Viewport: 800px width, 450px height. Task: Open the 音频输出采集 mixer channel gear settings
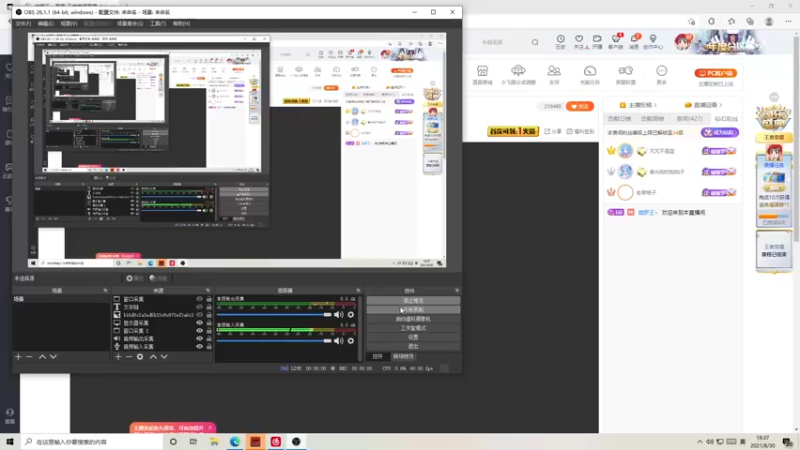click(x=351, y=315)
